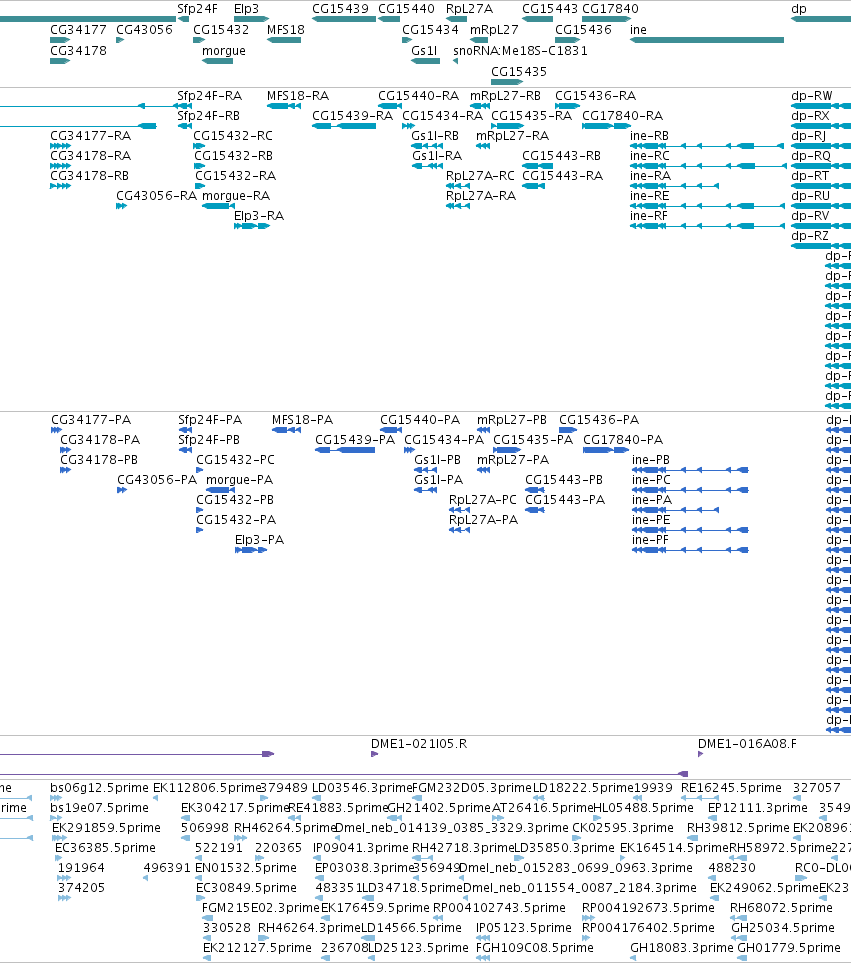Screen dimensions: 851x963
Task: Click the CG15435 gene label
Action: click(519, 71)
